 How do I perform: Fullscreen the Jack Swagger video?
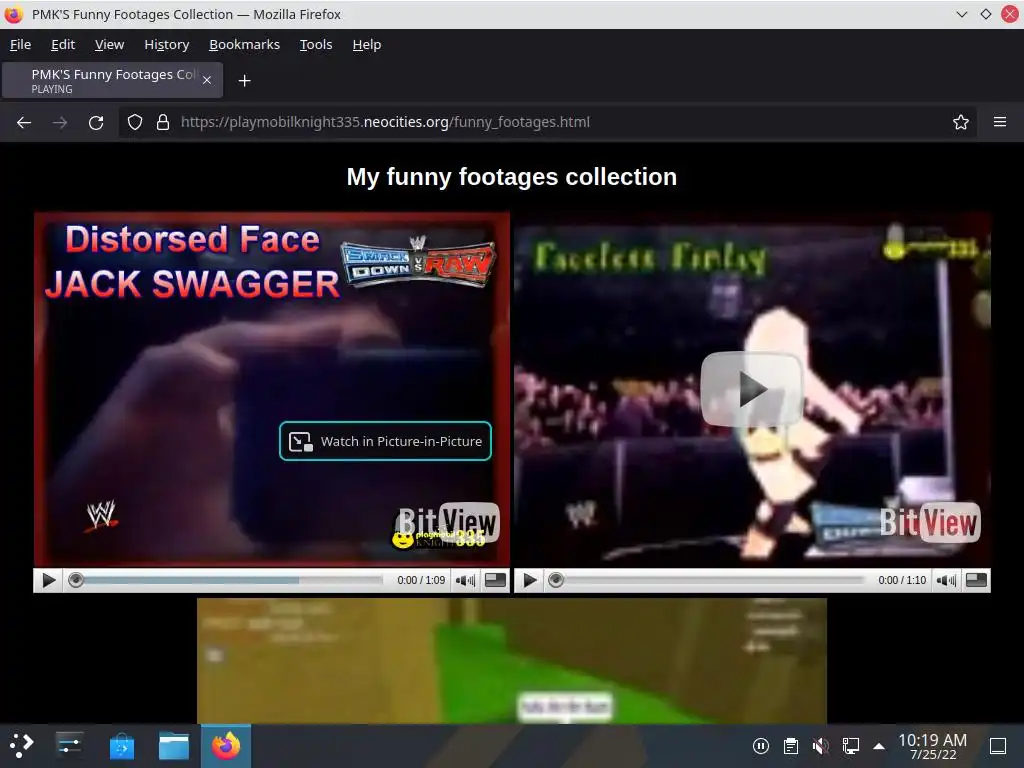point(495,580)
